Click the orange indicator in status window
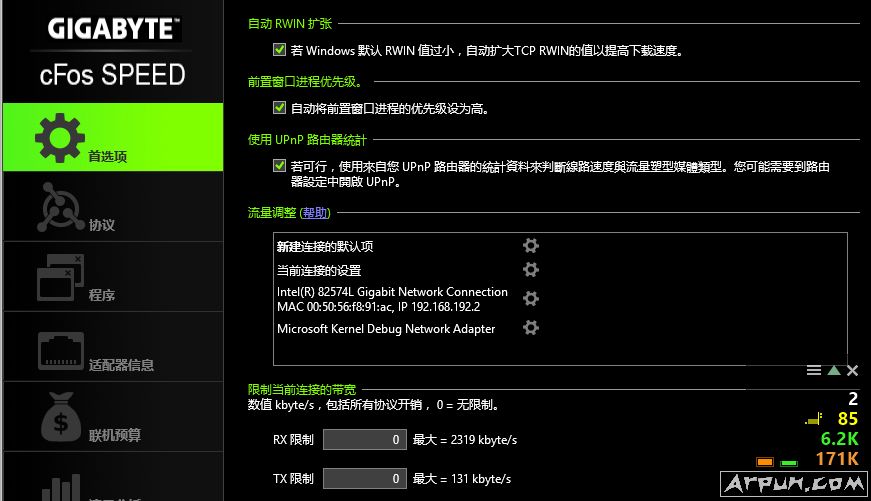871x501 pixels. tap(765, 462)
